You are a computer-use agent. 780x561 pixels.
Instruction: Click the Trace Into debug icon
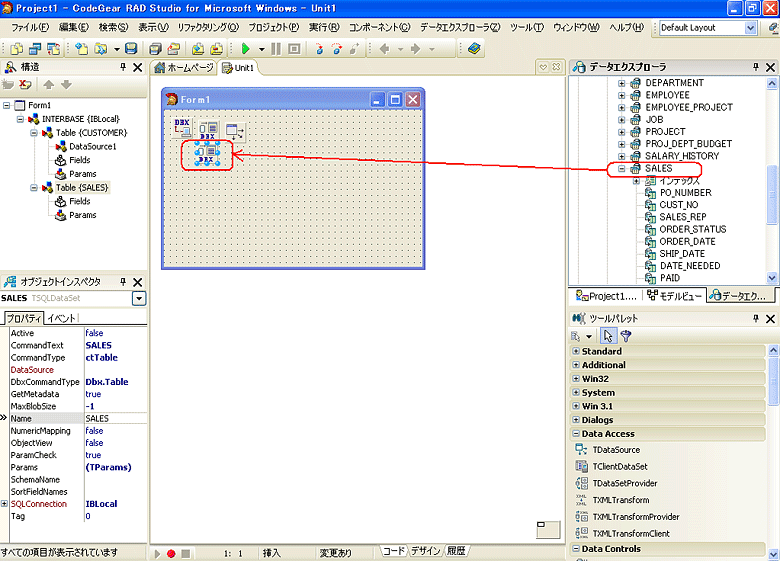point(319,48)
